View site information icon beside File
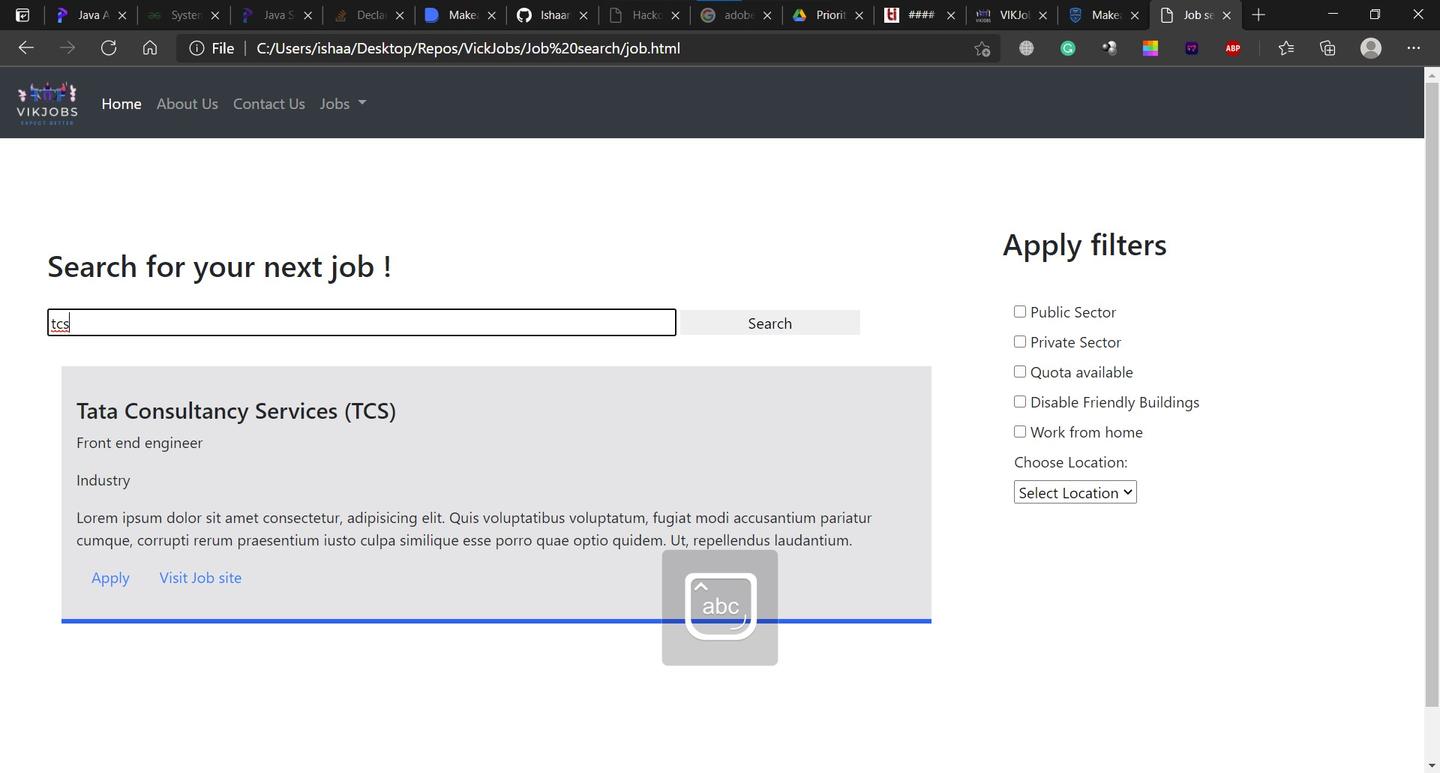Viewport: 1440px width, 773px height. click(x=197, y=48)
